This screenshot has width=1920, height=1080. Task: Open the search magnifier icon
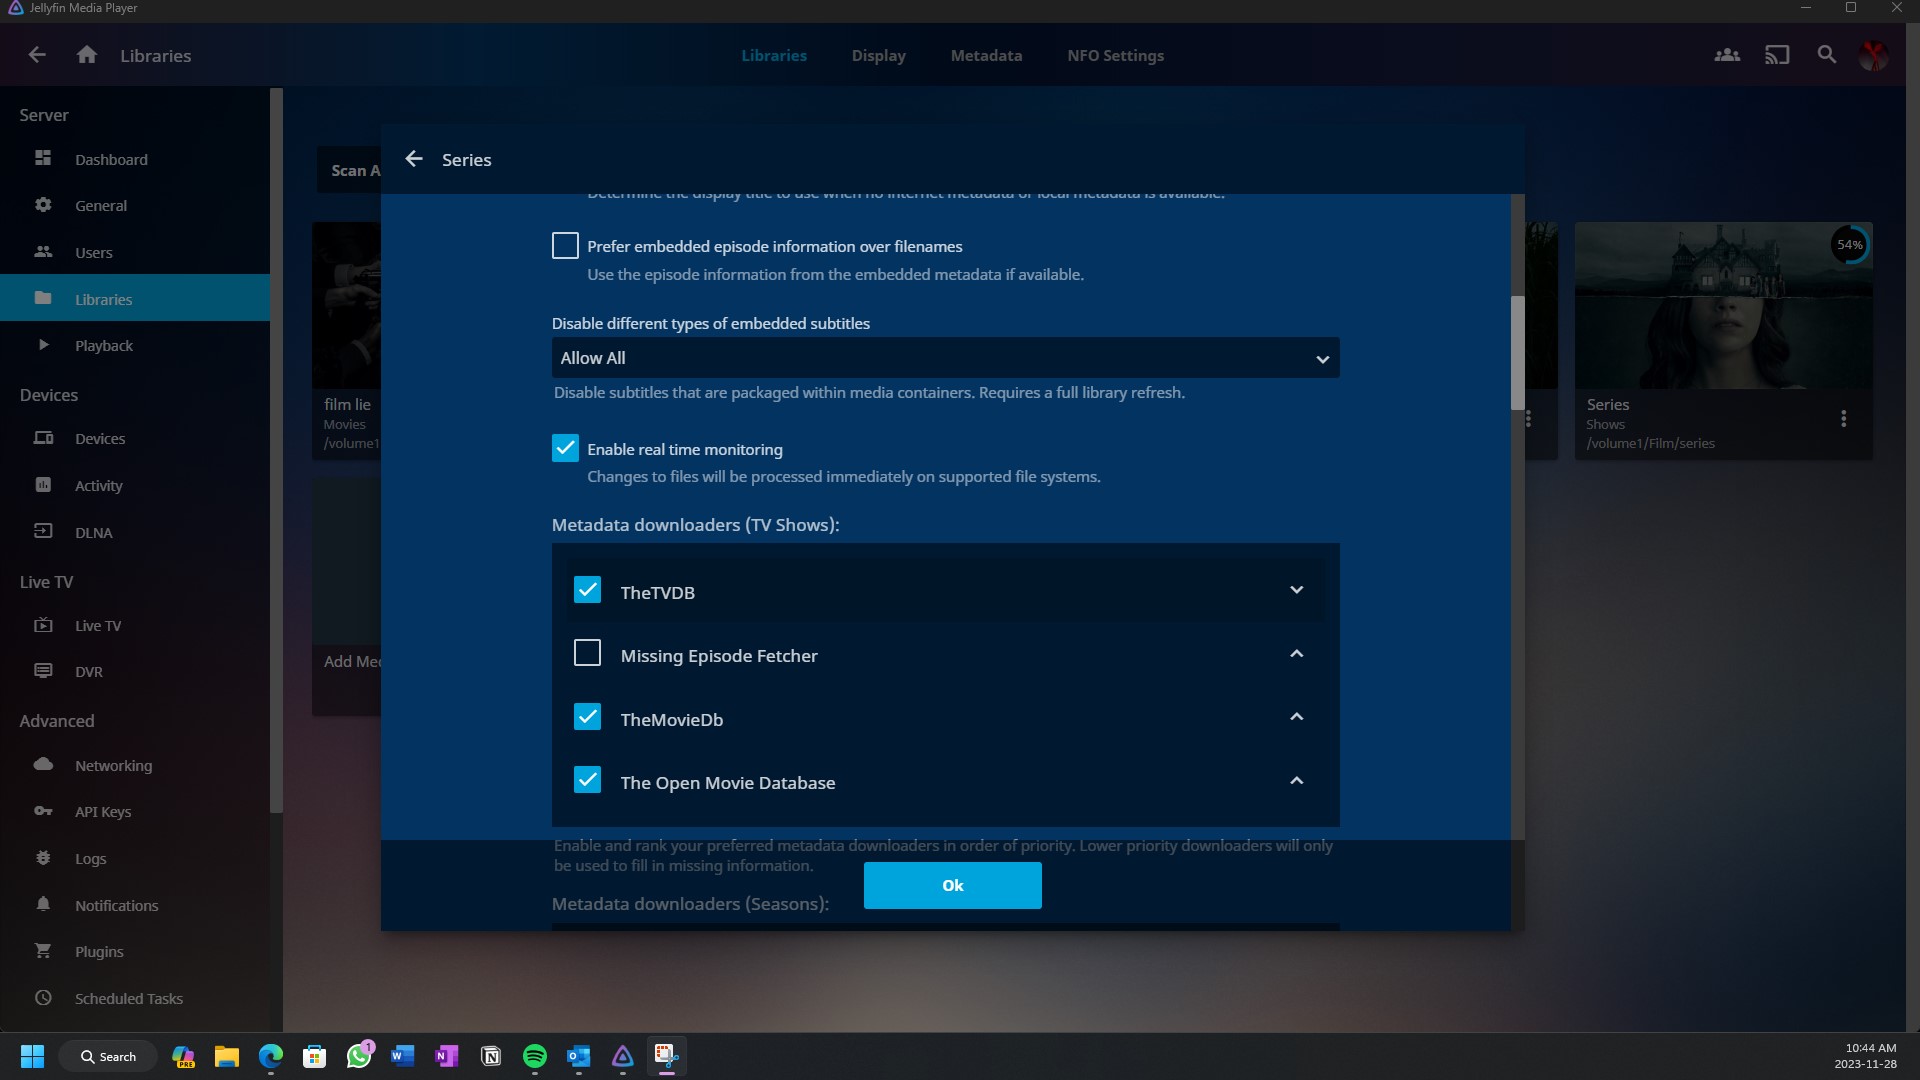1827,55
